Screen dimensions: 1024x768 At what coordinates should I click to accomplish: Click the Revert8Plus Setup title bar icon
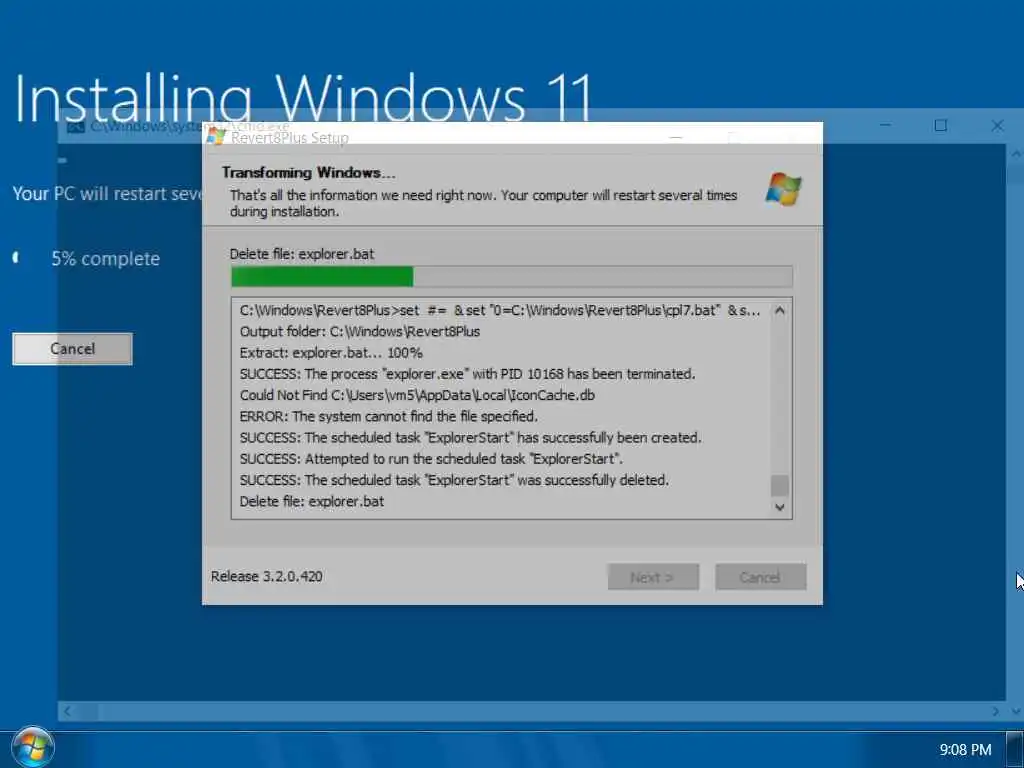click(216, 136)
